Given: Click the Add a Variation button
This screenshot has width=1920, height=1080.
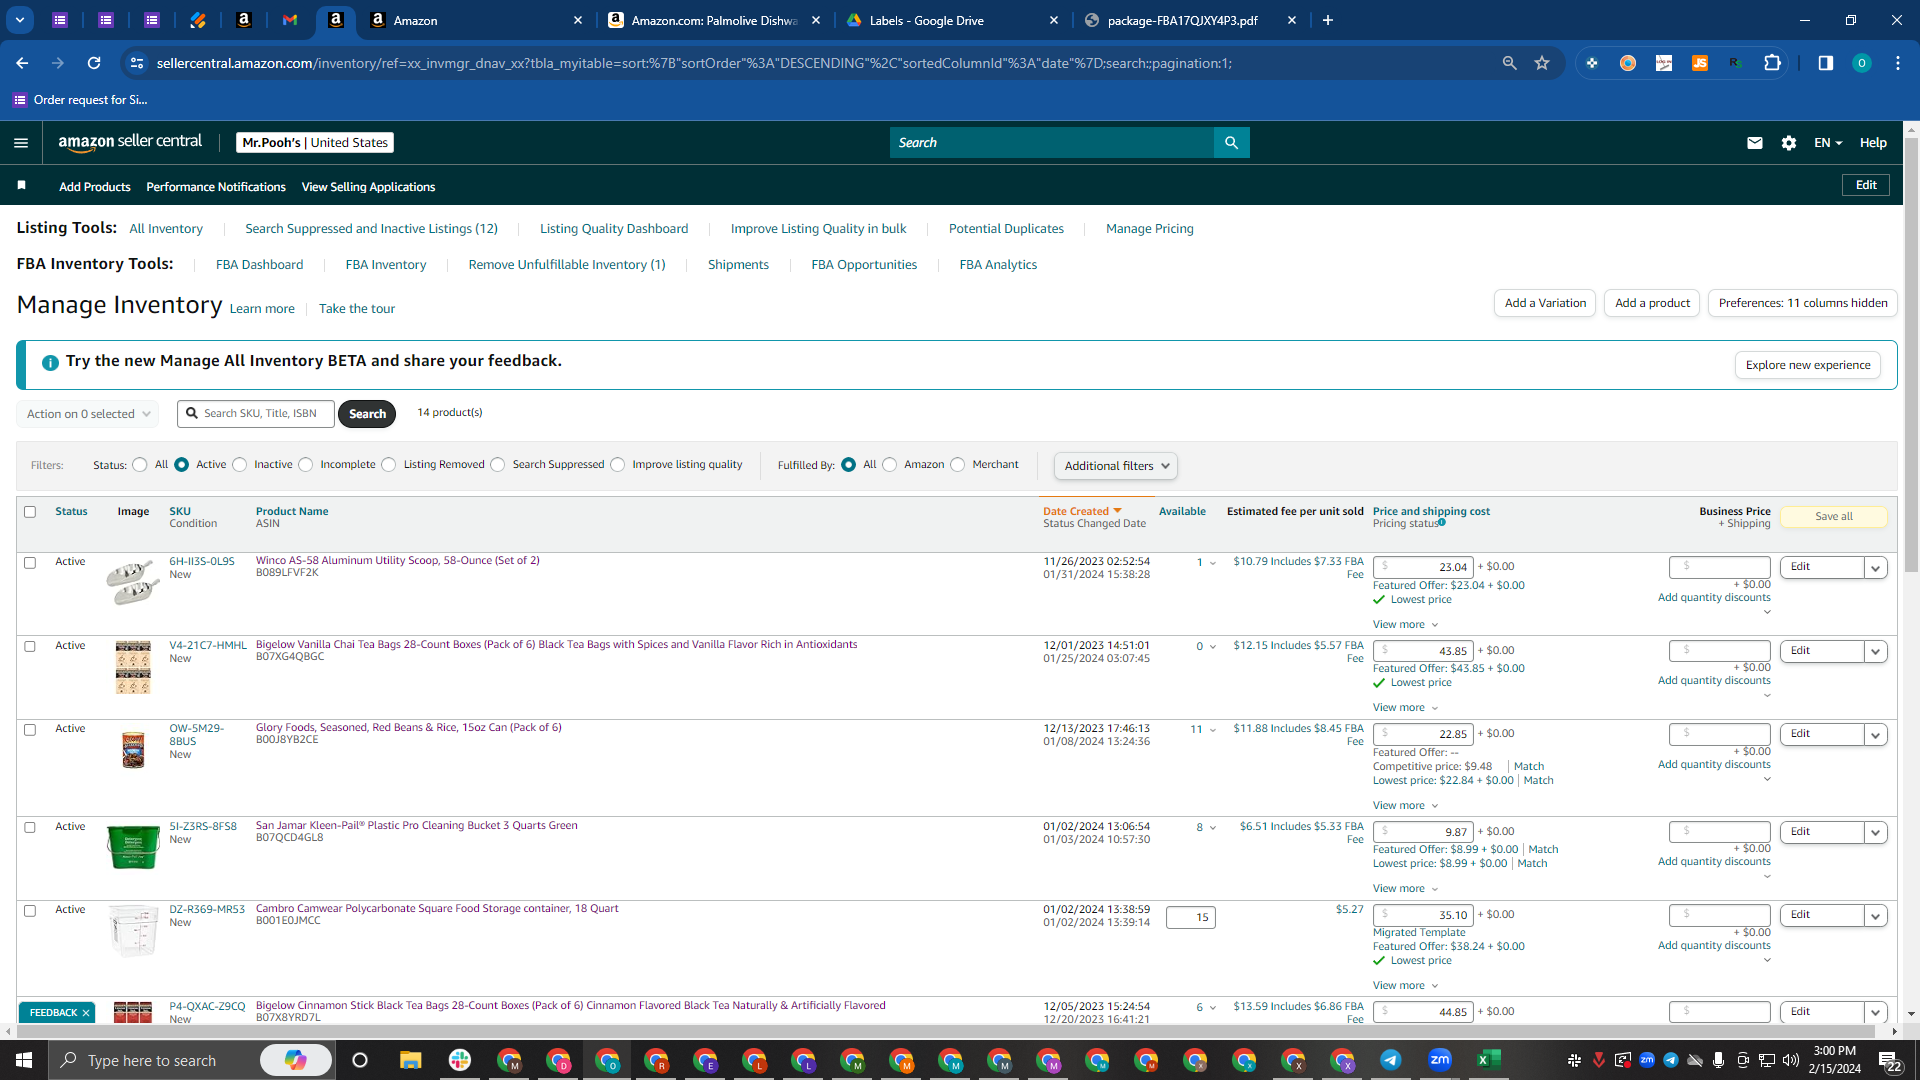Looking at the screenshot, I should click(1546, 303).
